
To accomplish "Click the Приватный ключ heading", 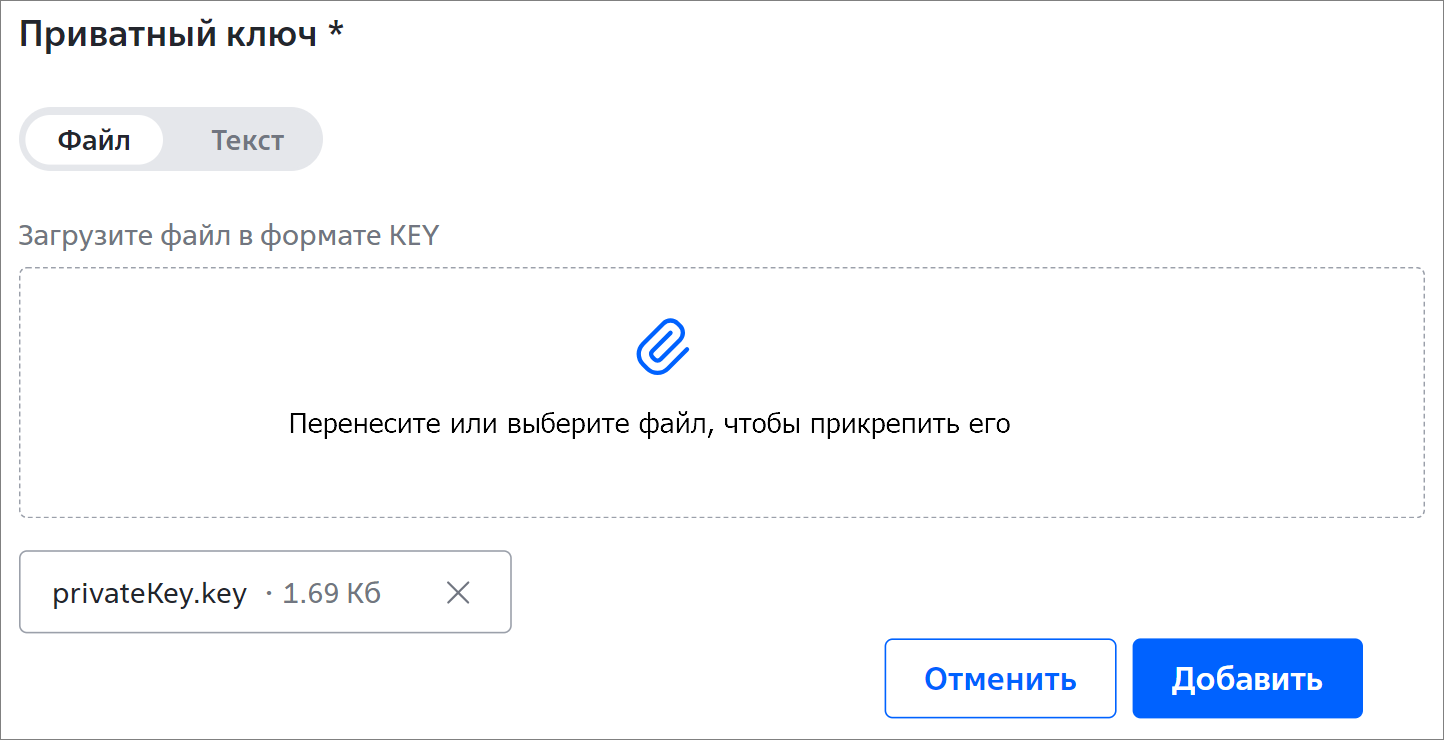I will pos(168,34).
